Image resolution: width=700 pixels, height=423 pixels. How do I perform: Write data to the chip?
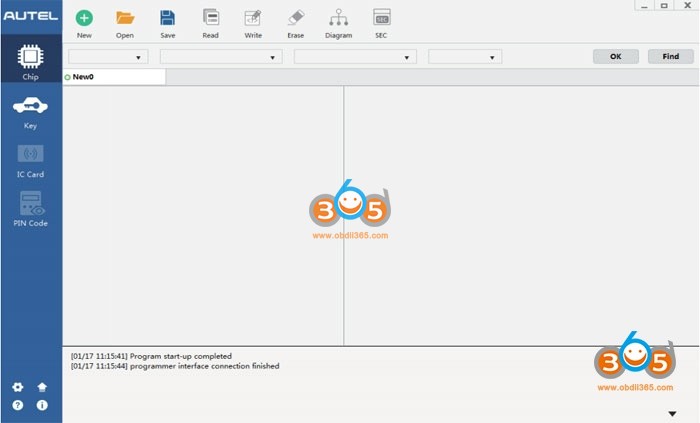[x=253, y=18]
